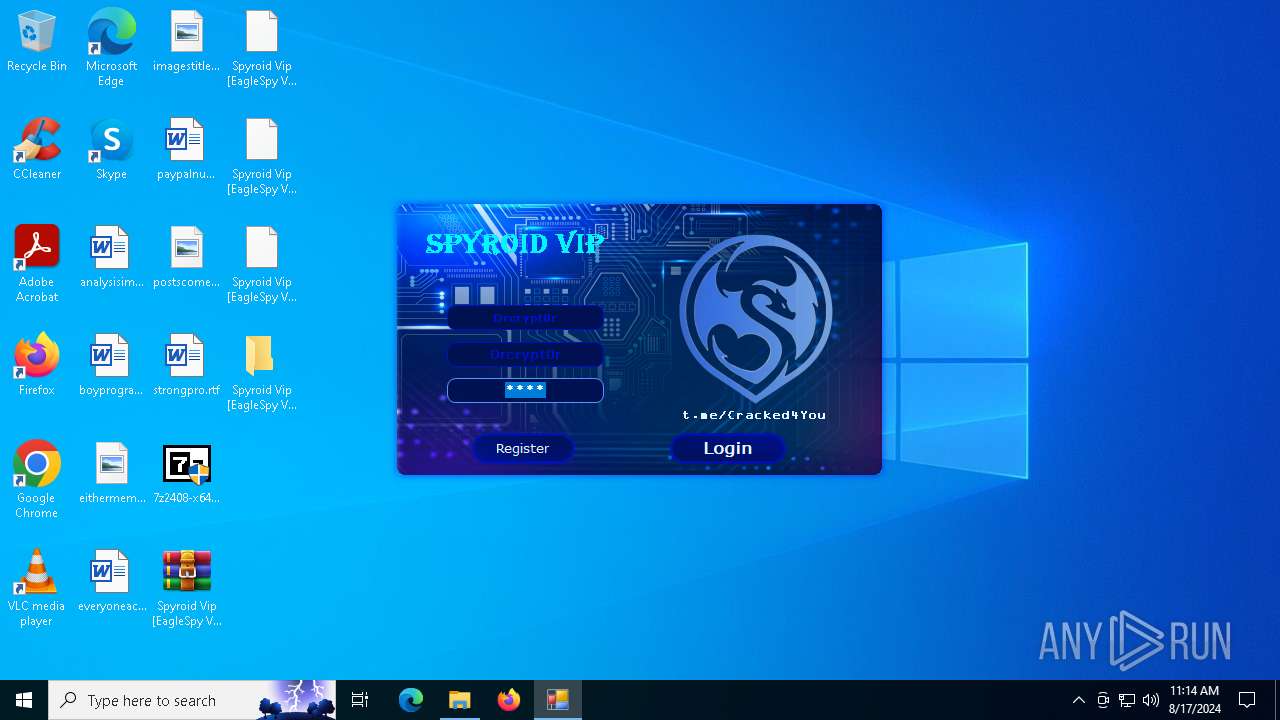Open the network status tray icon
The height and width of the screenshot is (720, 1280).
click(x=1127, y=700)
